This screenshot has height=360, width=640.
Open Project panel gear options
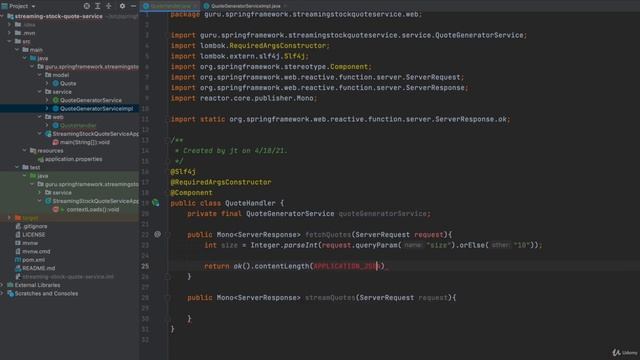[x=122, y=6]
